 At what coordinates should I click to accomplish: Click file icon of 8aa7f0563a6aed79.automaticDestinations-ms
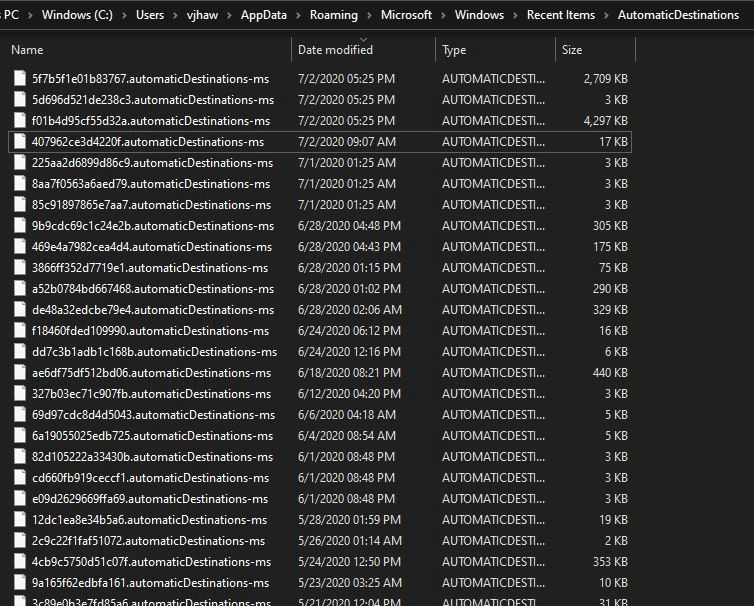pos(20,183)
